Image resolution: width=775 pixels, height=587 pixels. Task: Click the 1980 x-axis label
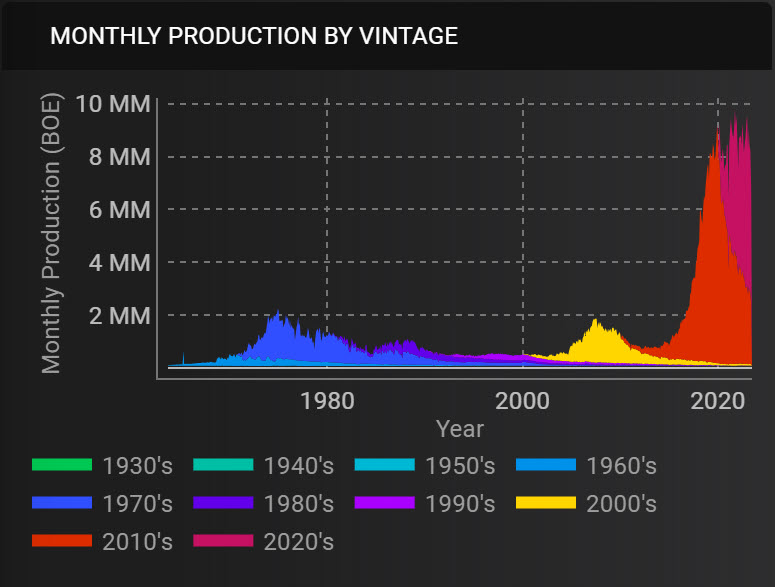pos(327,401)
